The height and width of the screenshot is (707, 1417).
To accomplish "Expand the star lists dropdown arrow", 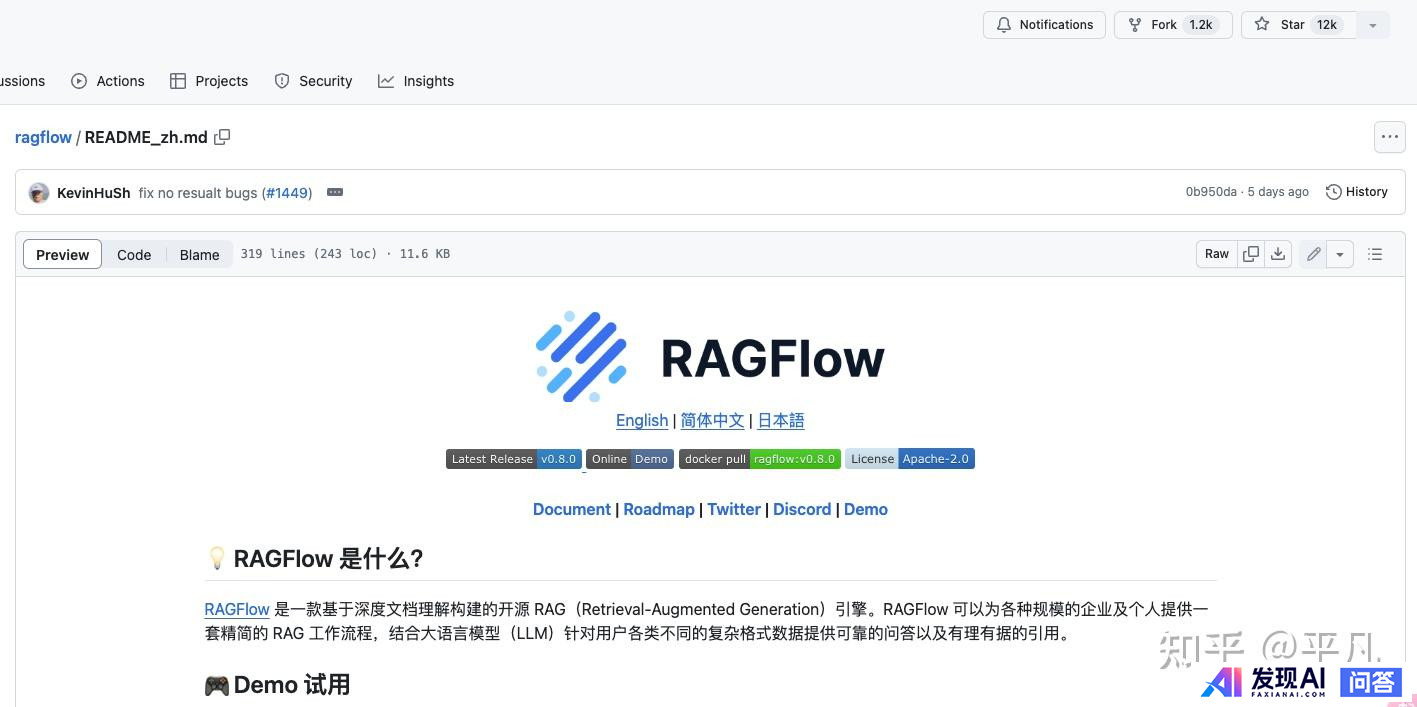I will point(1373,25).
